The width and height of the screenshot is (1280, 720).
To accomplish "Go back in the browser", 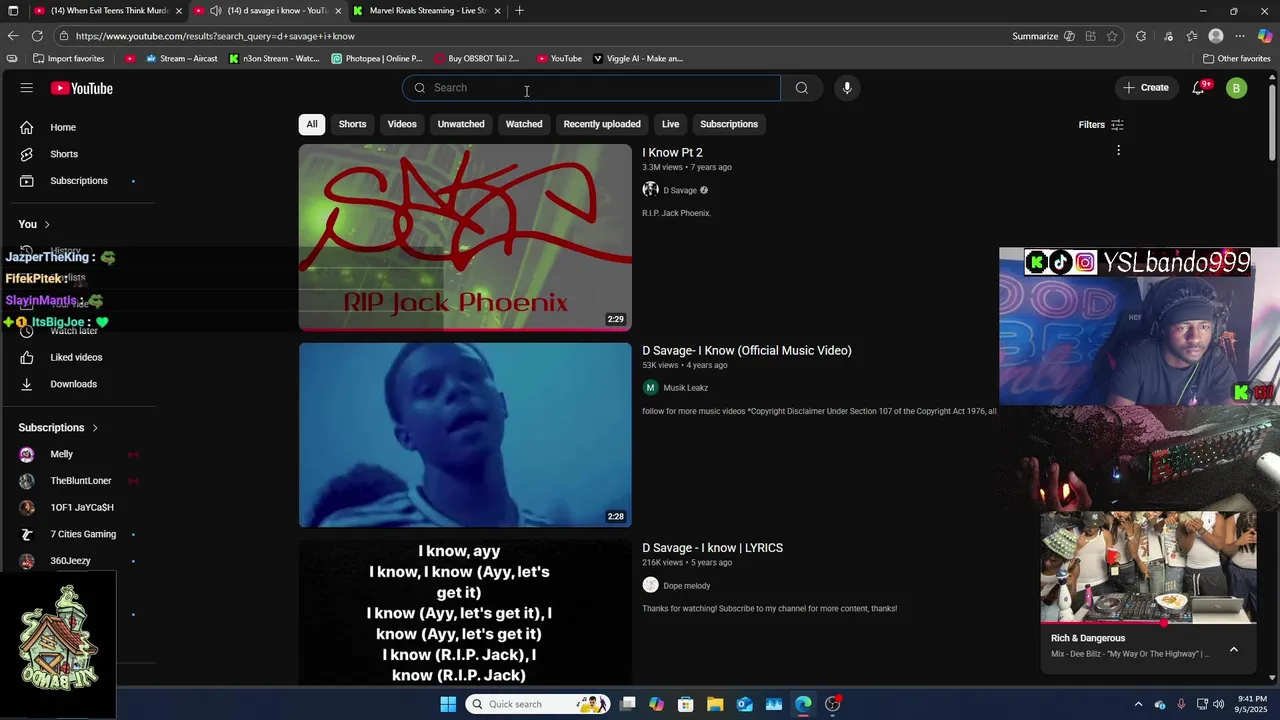I will 13,36.
